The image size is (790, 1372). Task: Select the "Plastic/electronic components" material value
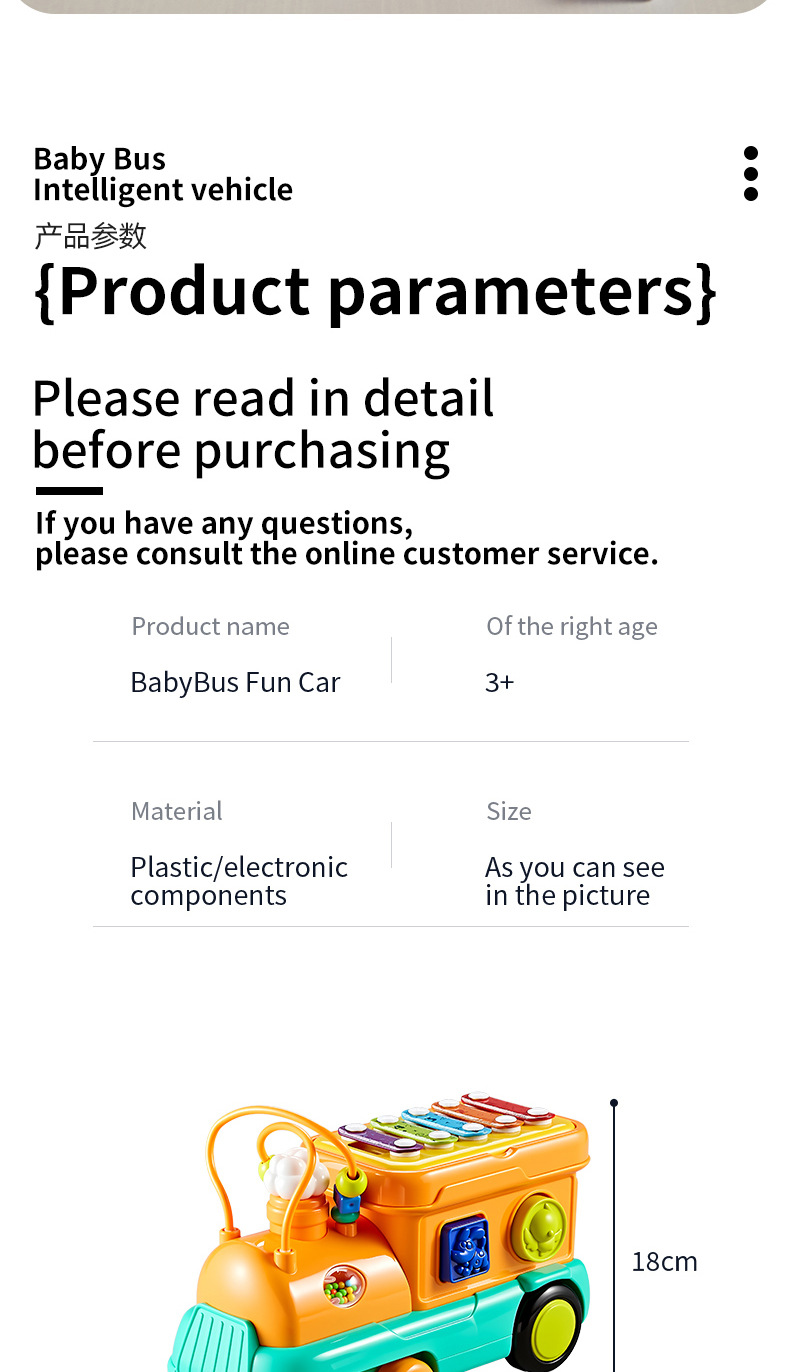(239, 881)
